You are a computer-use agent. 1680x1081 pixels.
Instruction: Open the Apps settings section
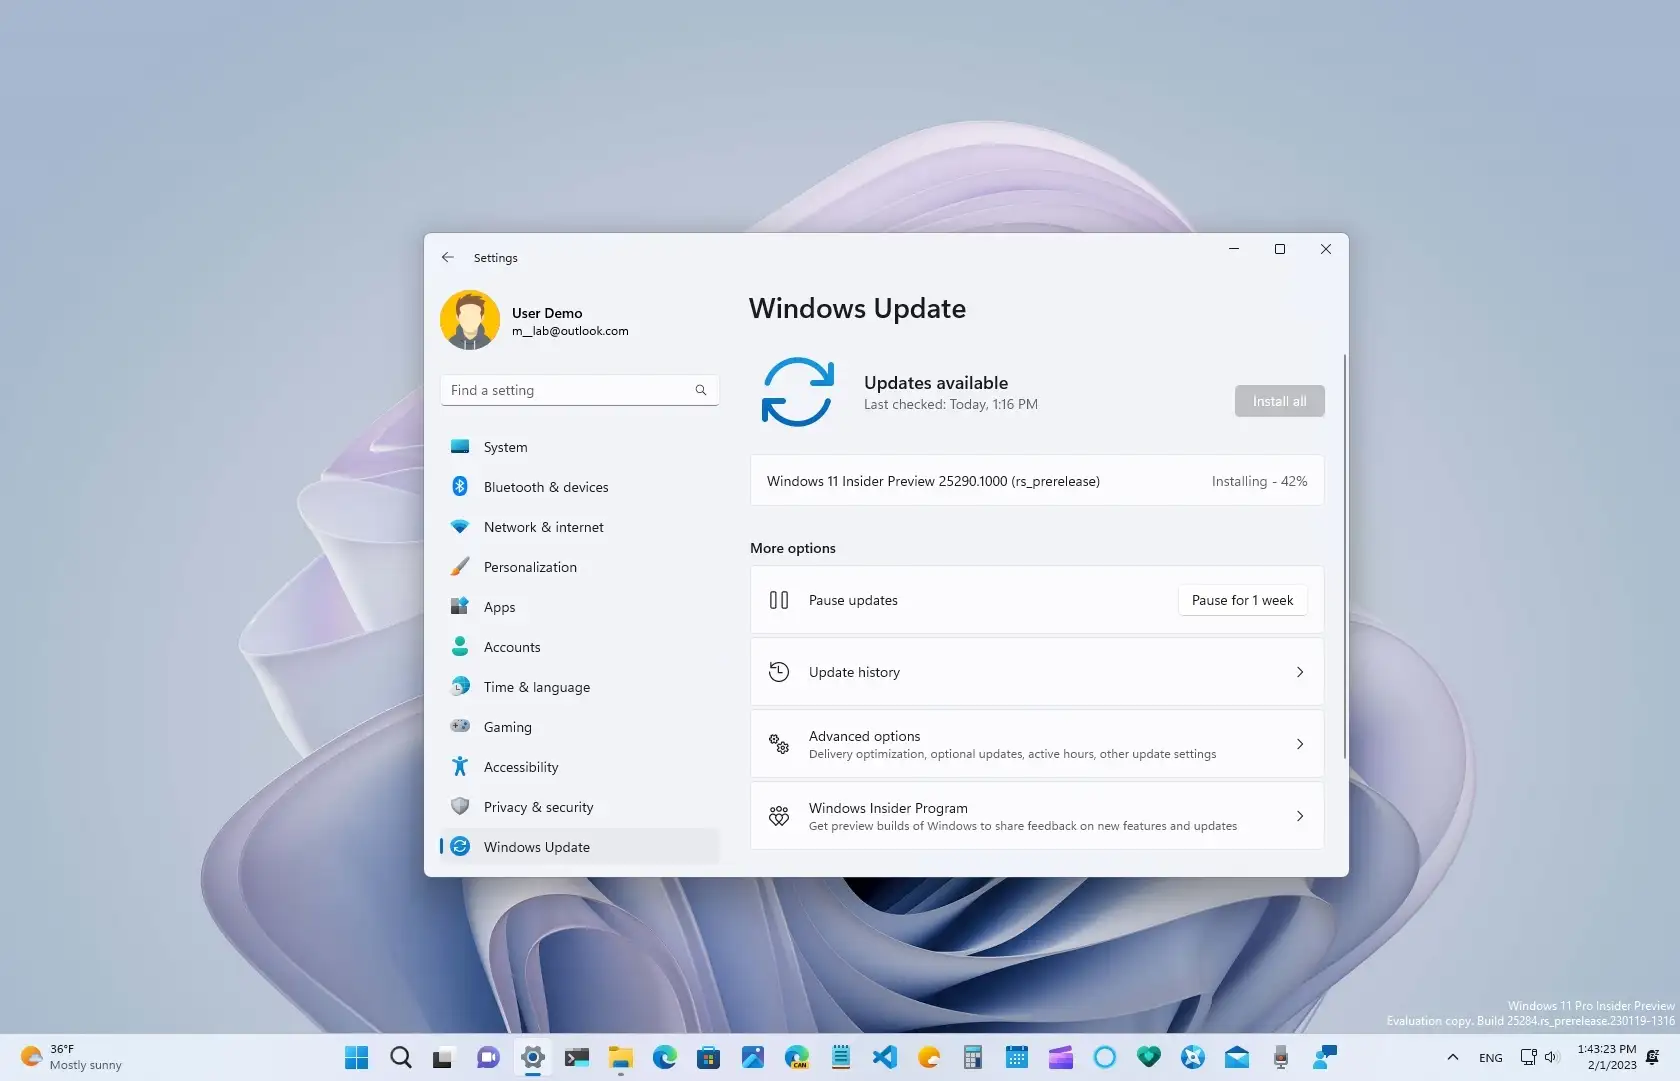tap(499, 607)
